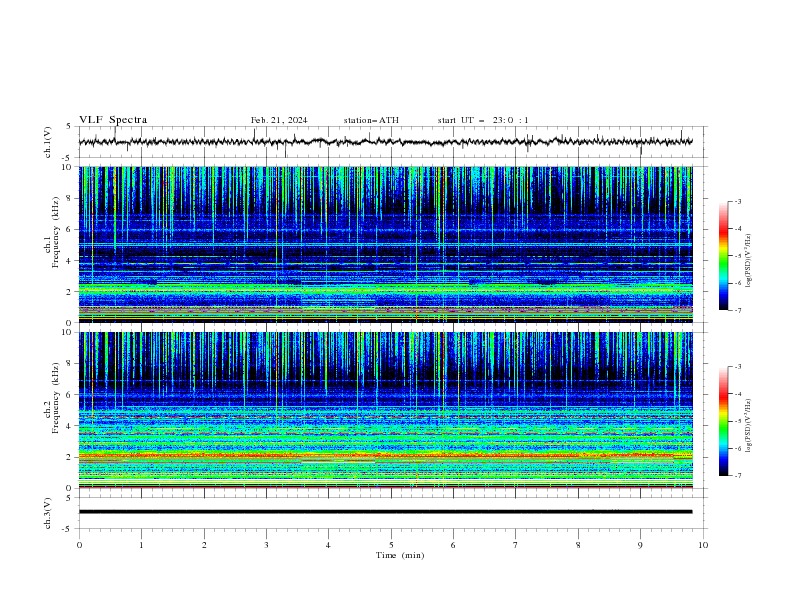The height and width of the screenshot is (612, 792).
Task: Click the time axis tick label '10'
Action: pyautogui.click(x=703, y=545)
